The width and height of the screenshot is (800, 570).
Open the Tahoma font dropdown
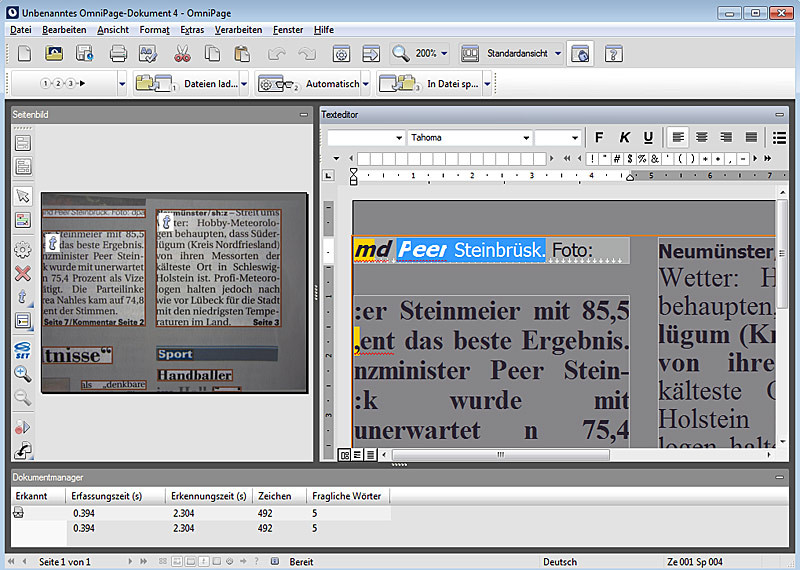coord(526,138)
